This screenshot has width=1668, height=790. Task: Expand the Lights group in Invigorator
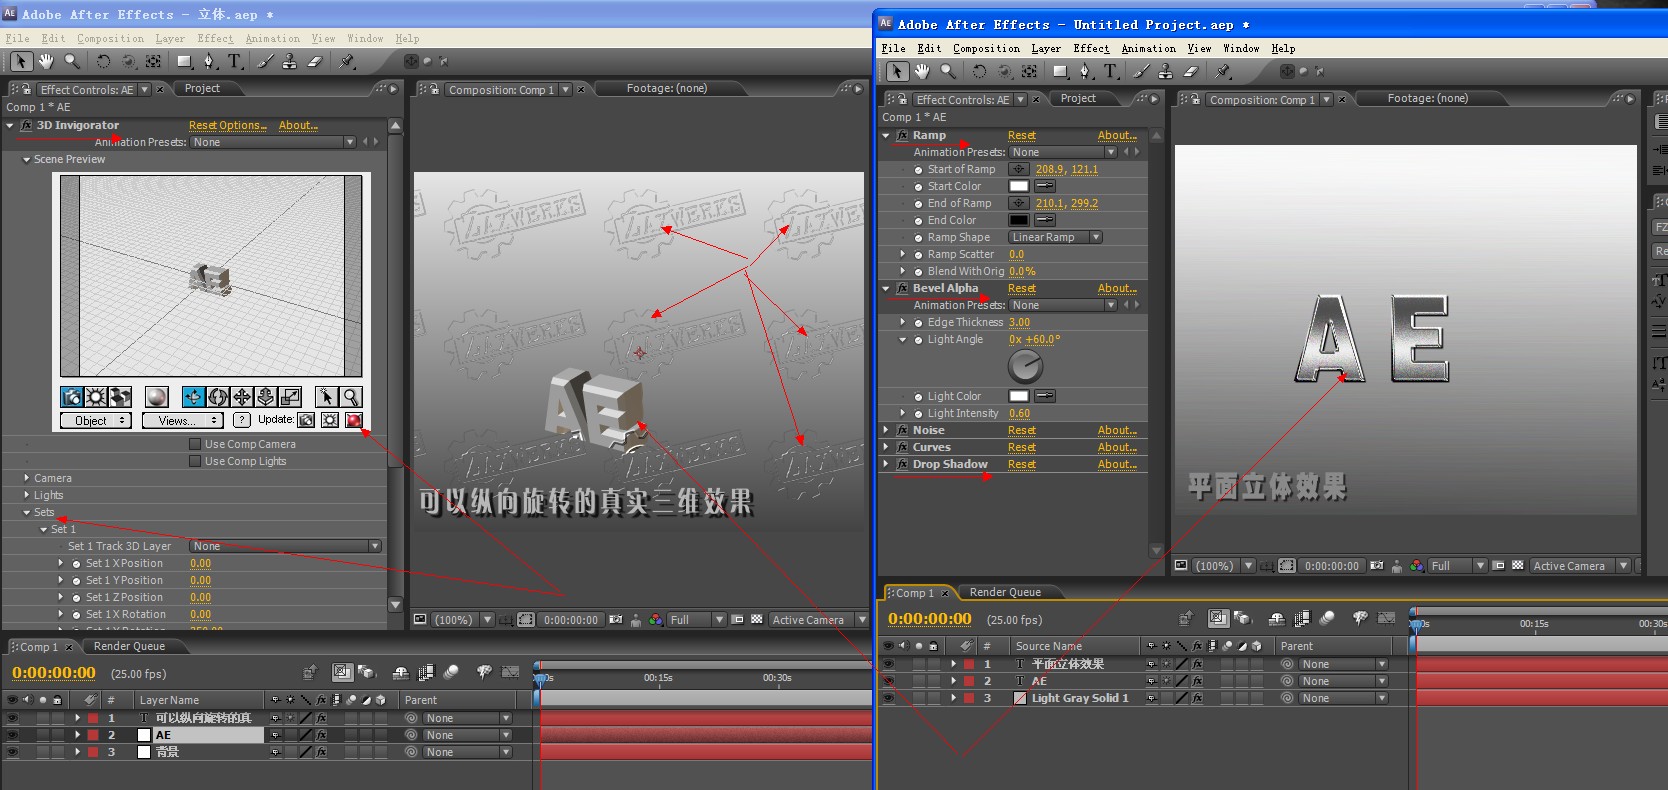click(x=27, y=495)
